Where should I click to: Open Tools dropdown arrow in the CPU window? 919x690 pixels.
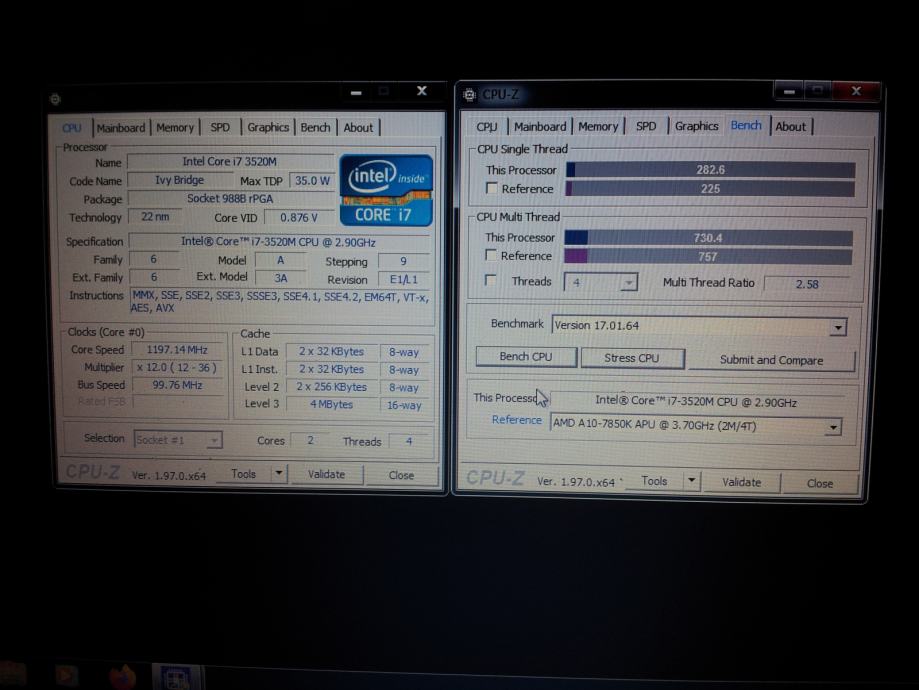click(x=278, y=474)
